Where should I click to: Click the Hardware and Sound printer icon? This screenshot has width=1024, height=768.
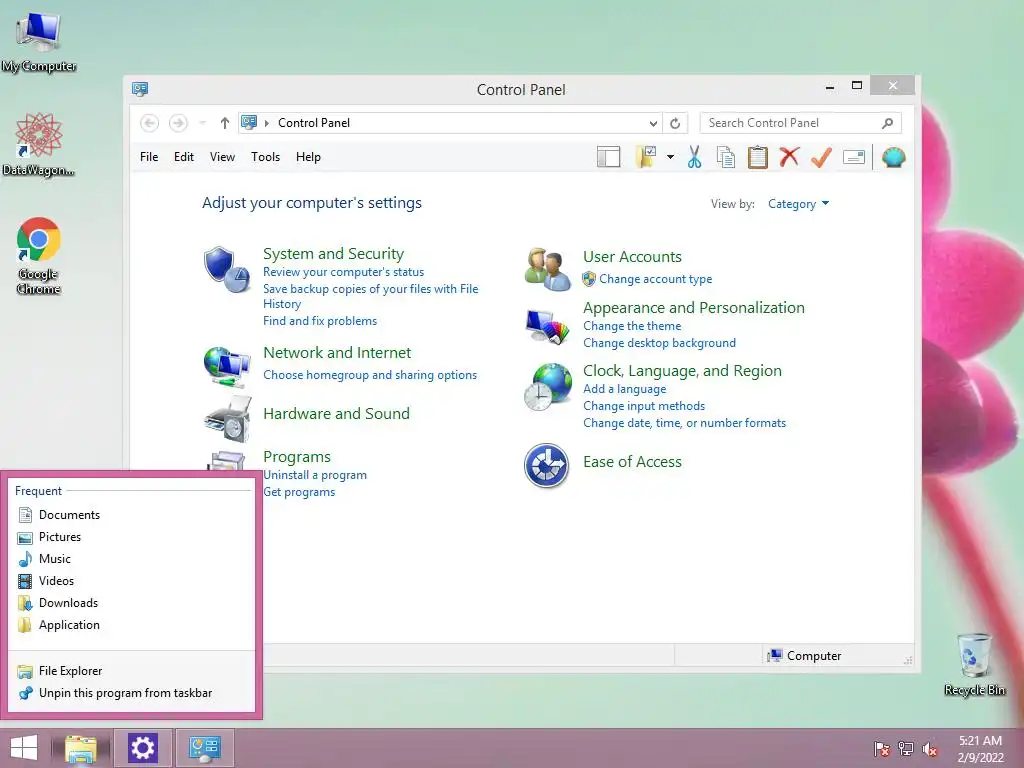tap(227, 419)
